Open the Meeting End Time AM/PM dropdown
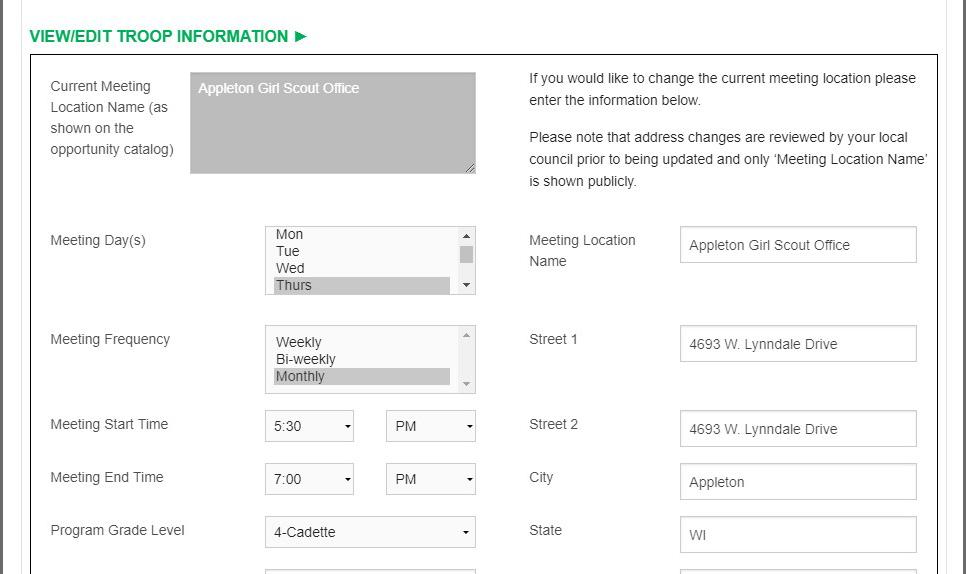This screenshot has height=574, width=966. [x=430, y=479]
